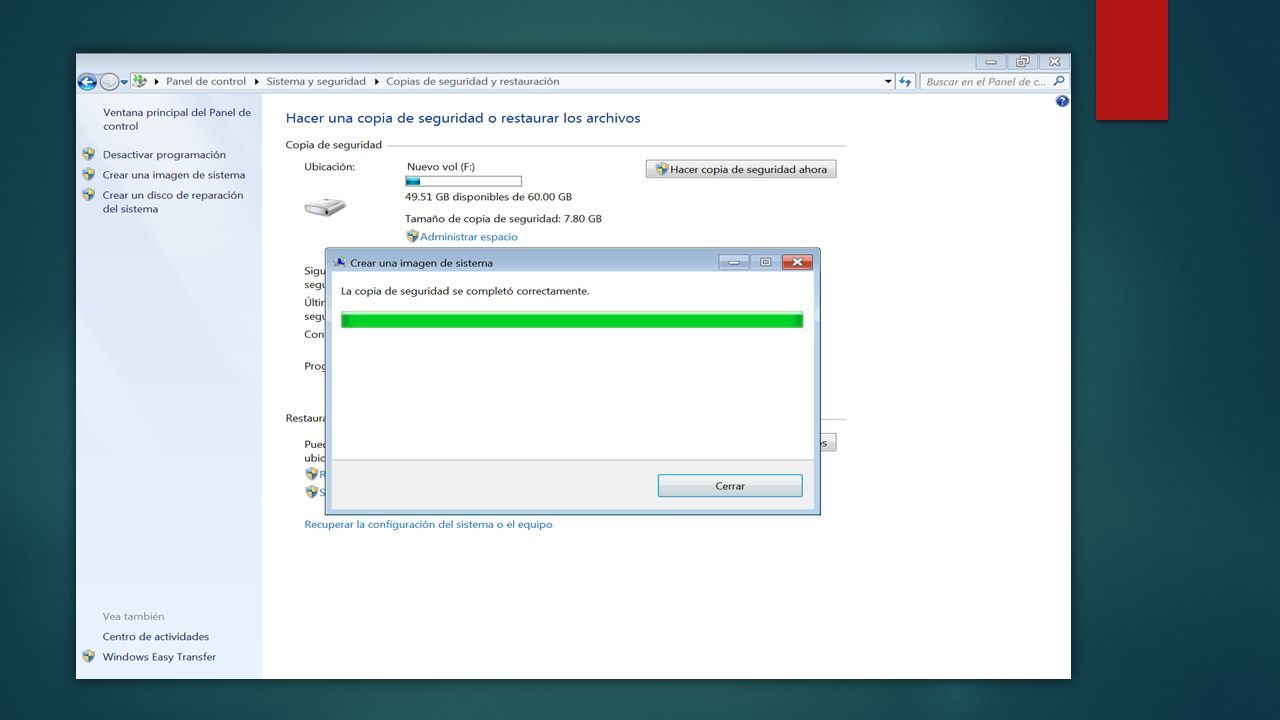This screenshot has height=720, width=1280.
Task: Open the 'Windows Easy Transfer' link
Action: [159, 657]
